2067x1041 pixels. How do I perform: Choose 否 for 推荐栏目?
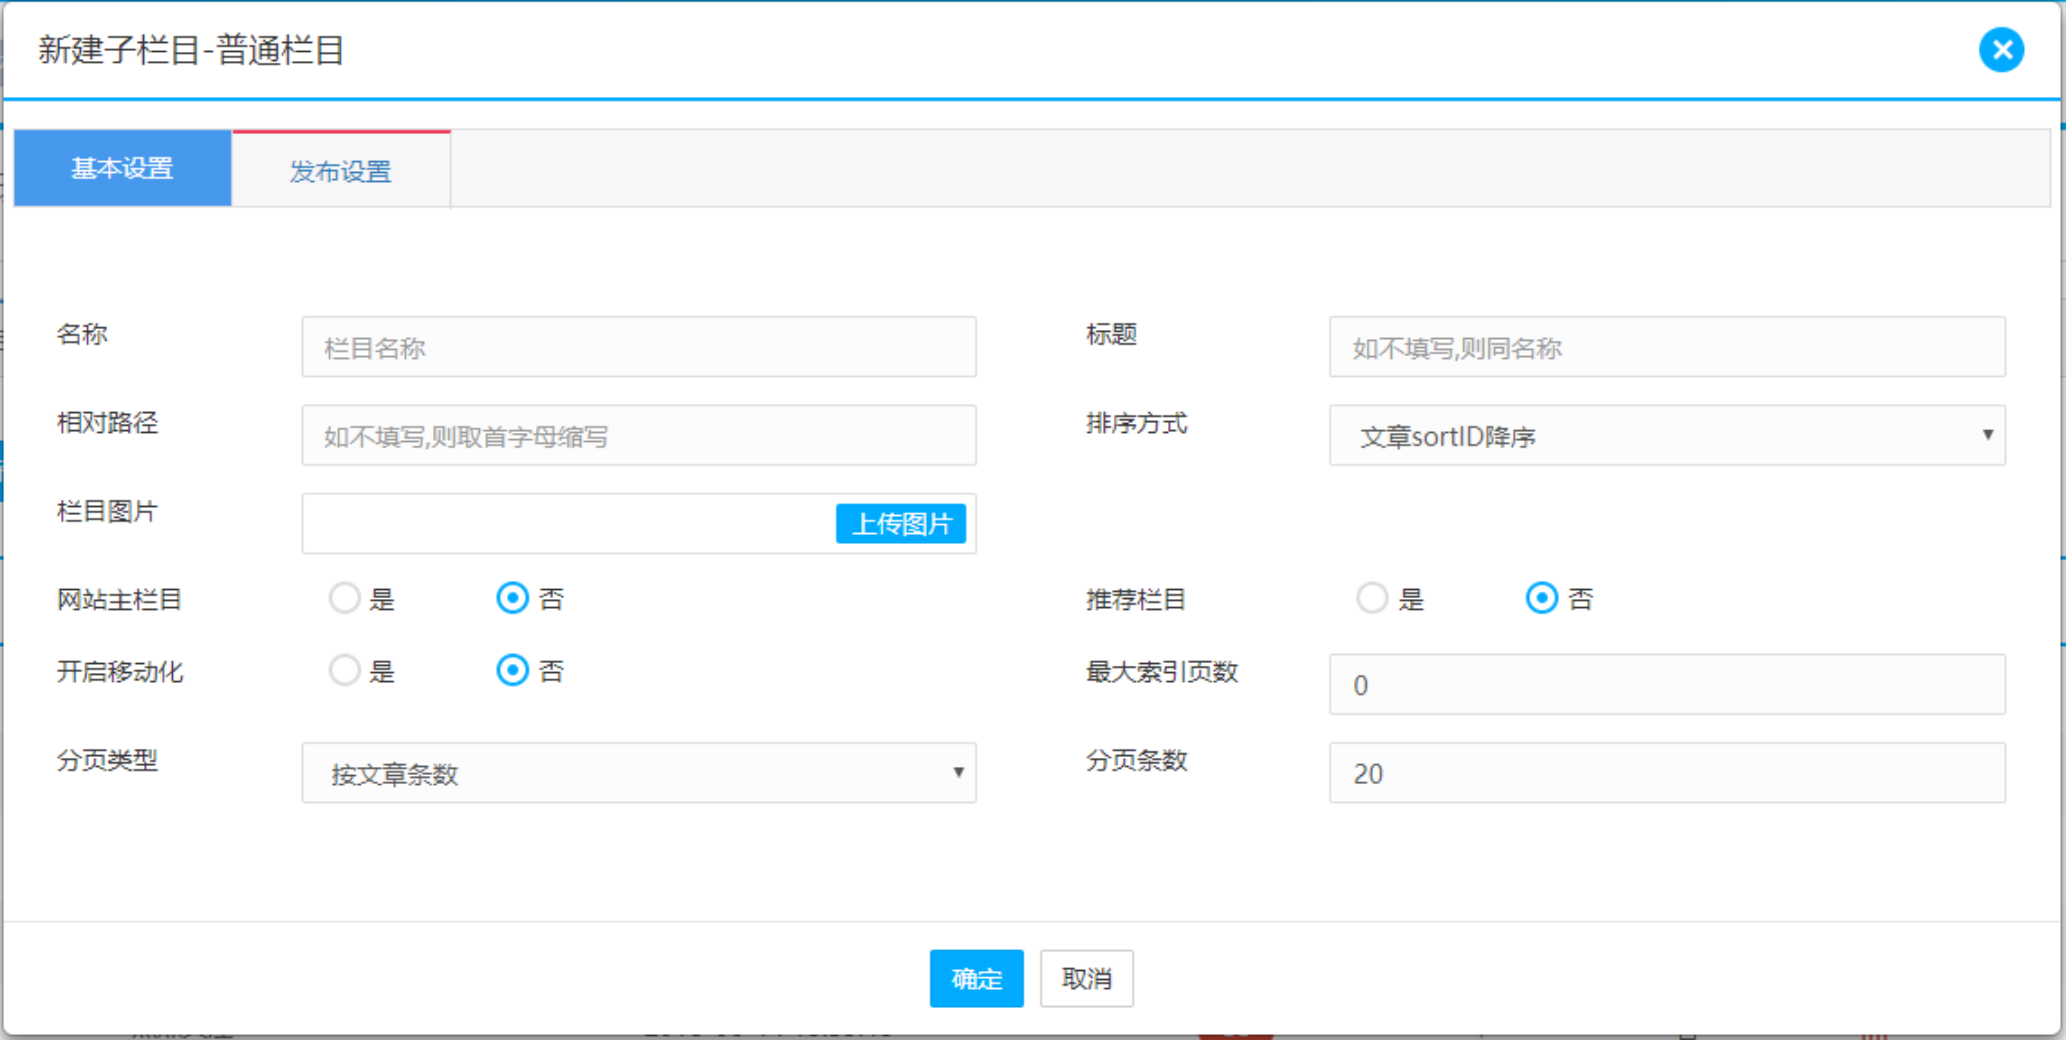(1541, 598)
